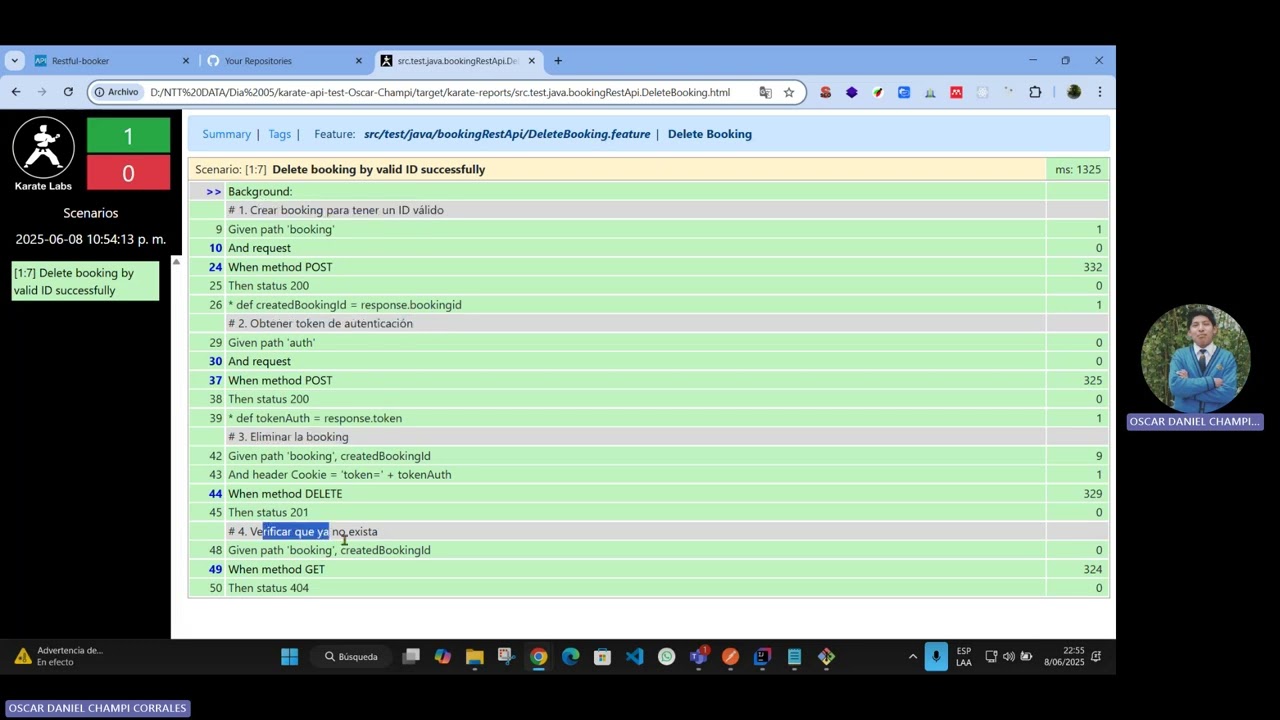Image resolution: width=1280 pixels, height=720 pixels.
Task: Switch to the Restful-booker tab
Action: [x=111, y=61]
